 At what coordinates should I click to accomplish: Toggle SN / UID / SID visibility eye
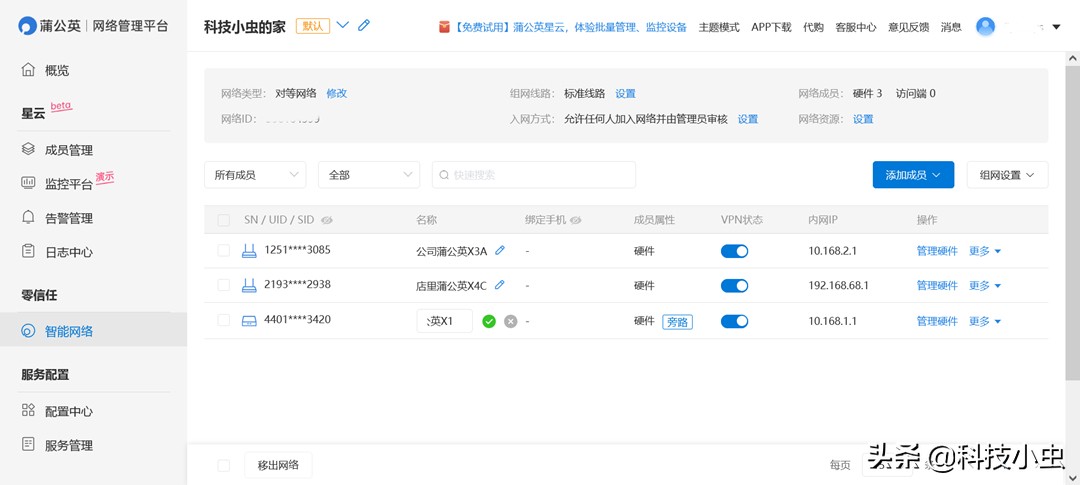tap(326, 220)
